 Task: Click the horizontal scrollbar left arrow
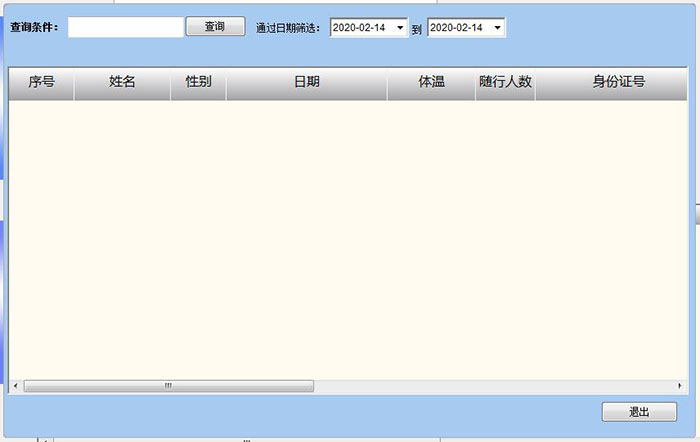tap(14, 386)
